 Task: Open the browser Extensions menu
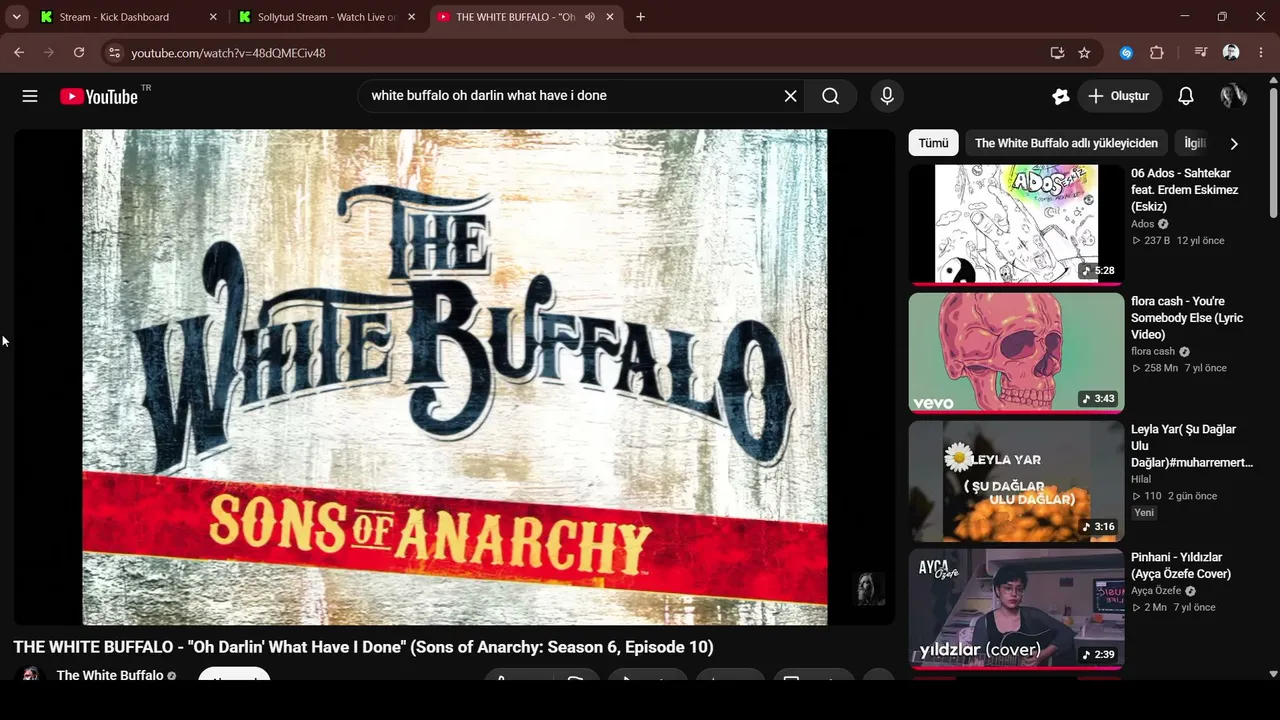pyautogui.click(x=1157, y=53)
